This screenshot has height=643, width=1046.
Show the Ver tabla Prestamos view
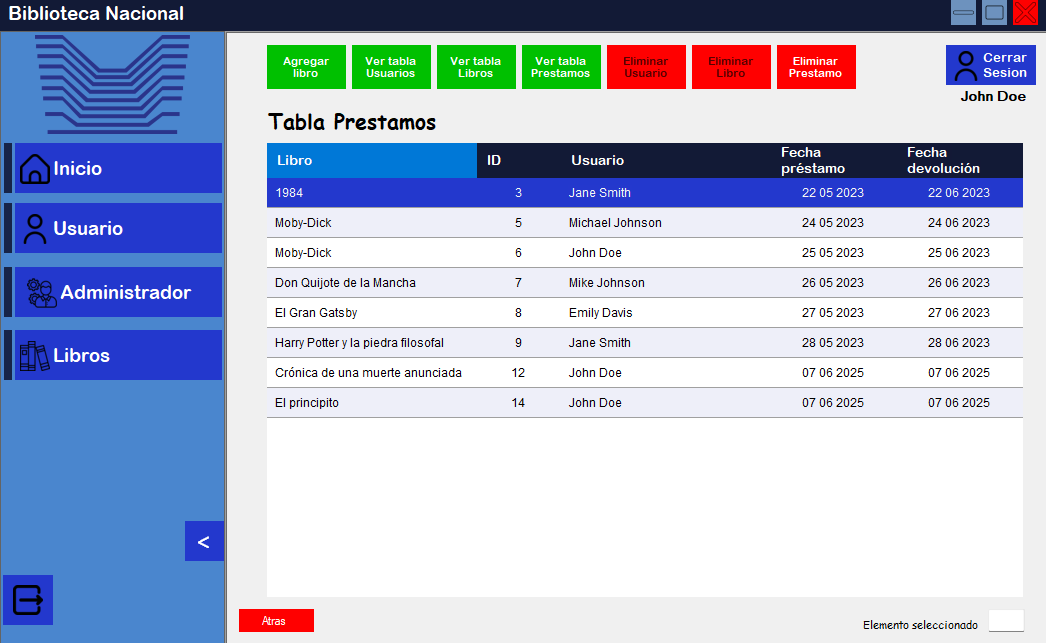pos(561,67)
